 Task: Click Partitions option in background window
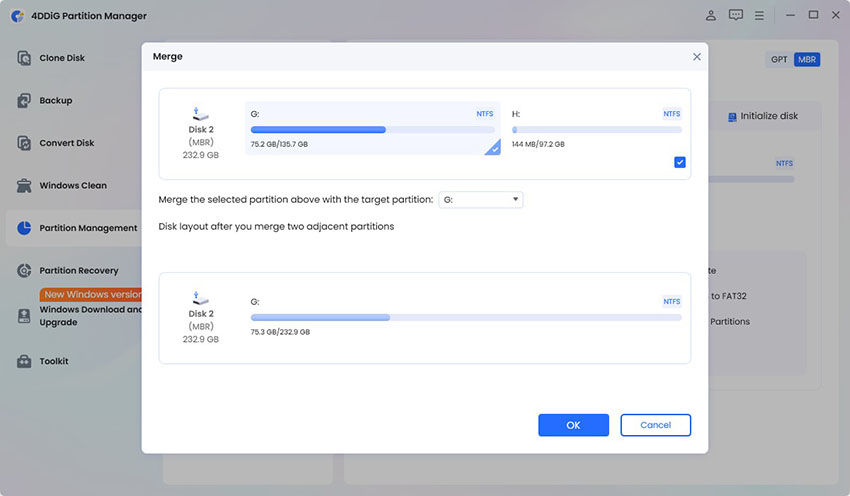[x=730, y=321]
